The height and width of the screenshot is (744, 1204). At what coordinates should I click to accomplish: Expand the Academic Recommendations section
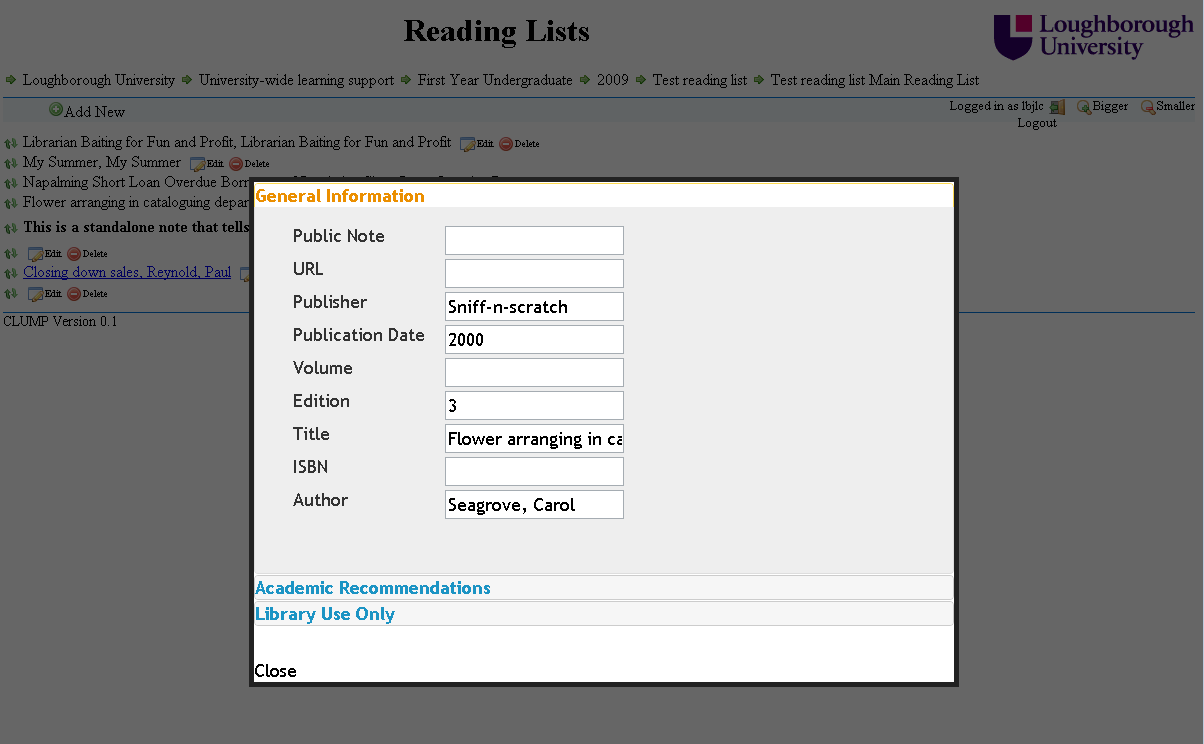(x=373, y=588)
